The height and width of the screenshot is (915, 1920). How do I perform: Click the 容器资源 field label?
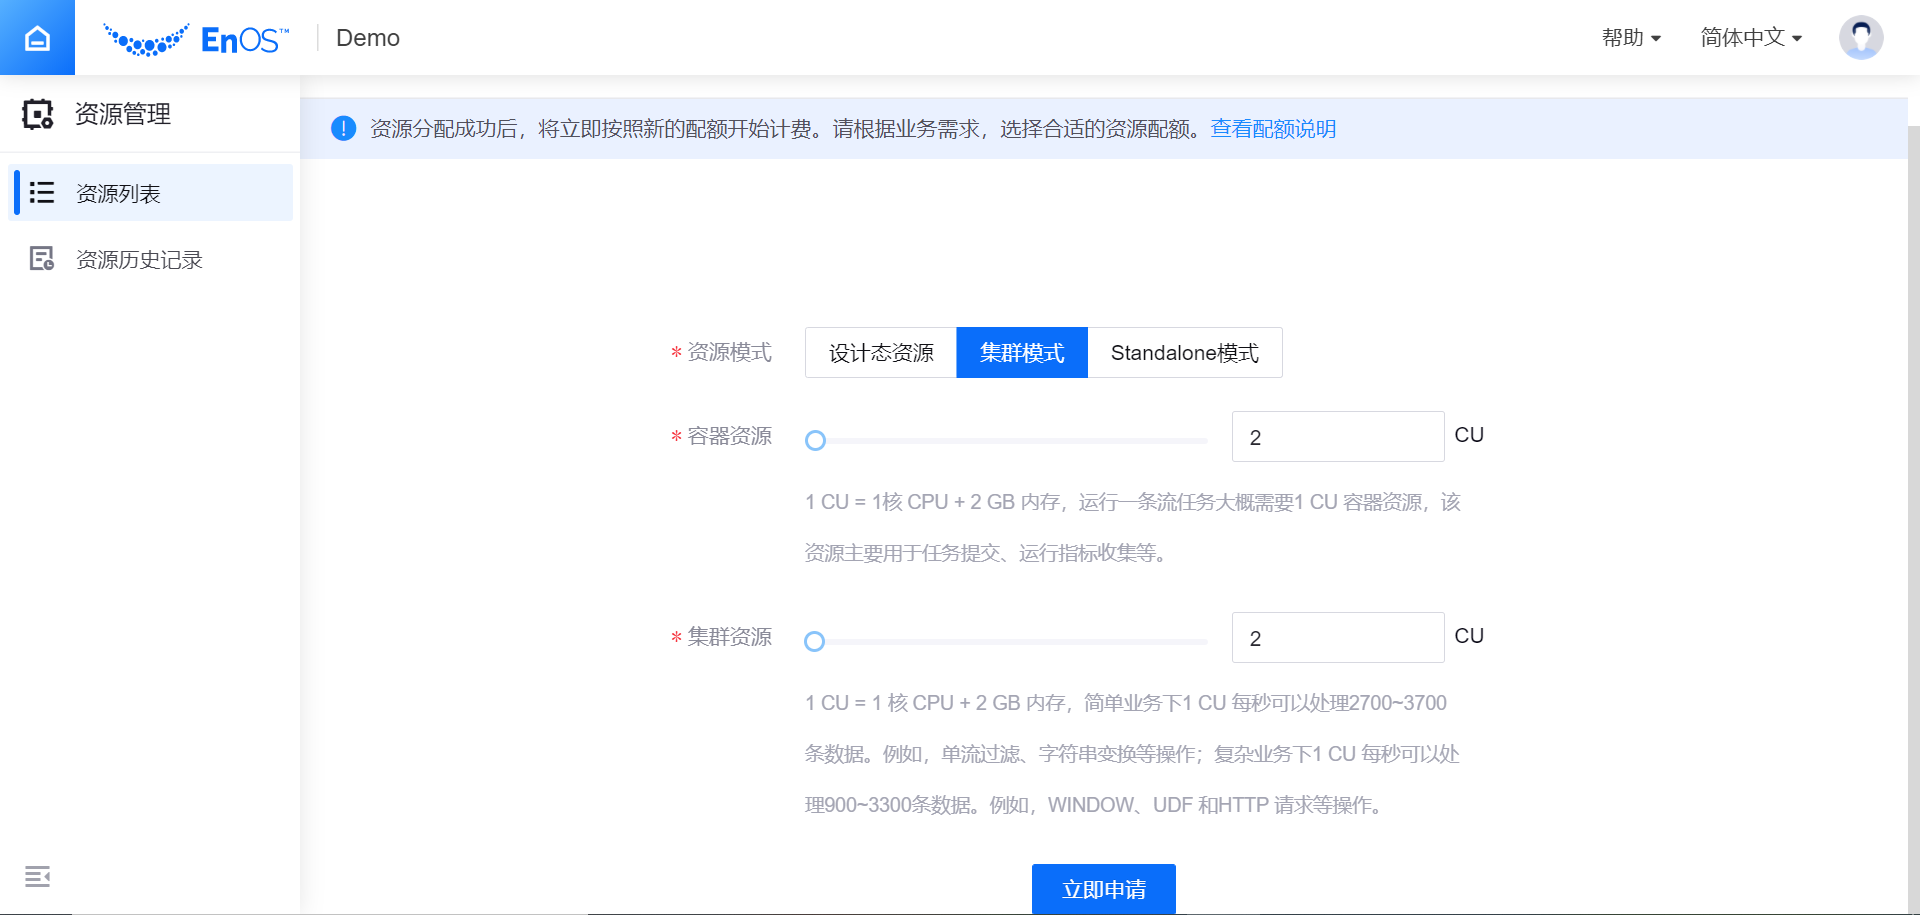coord(729,436)
